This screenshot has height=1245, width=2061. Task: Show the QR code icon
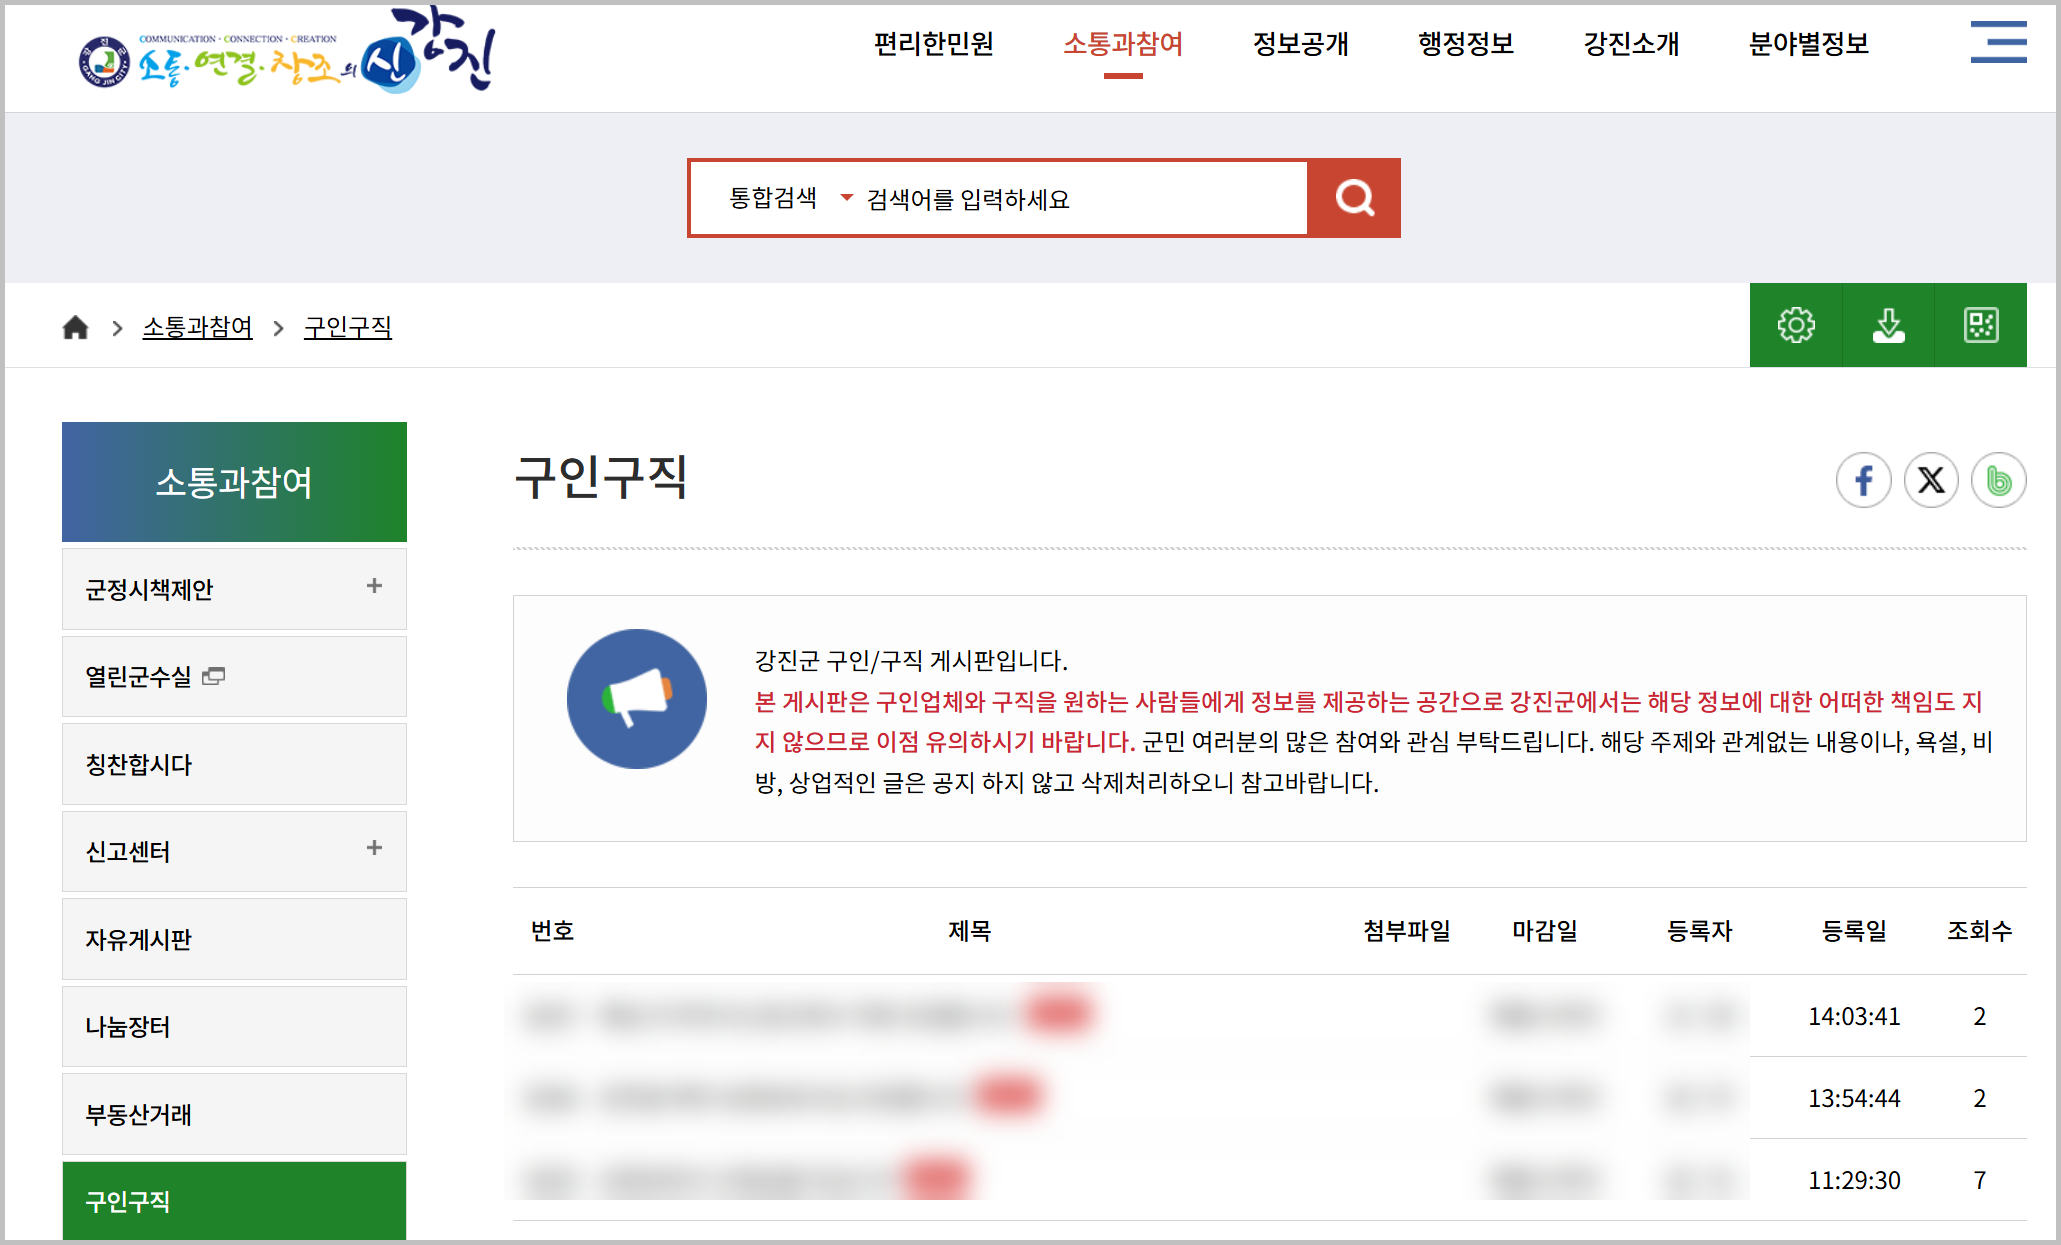click(x=1980, y=325)
